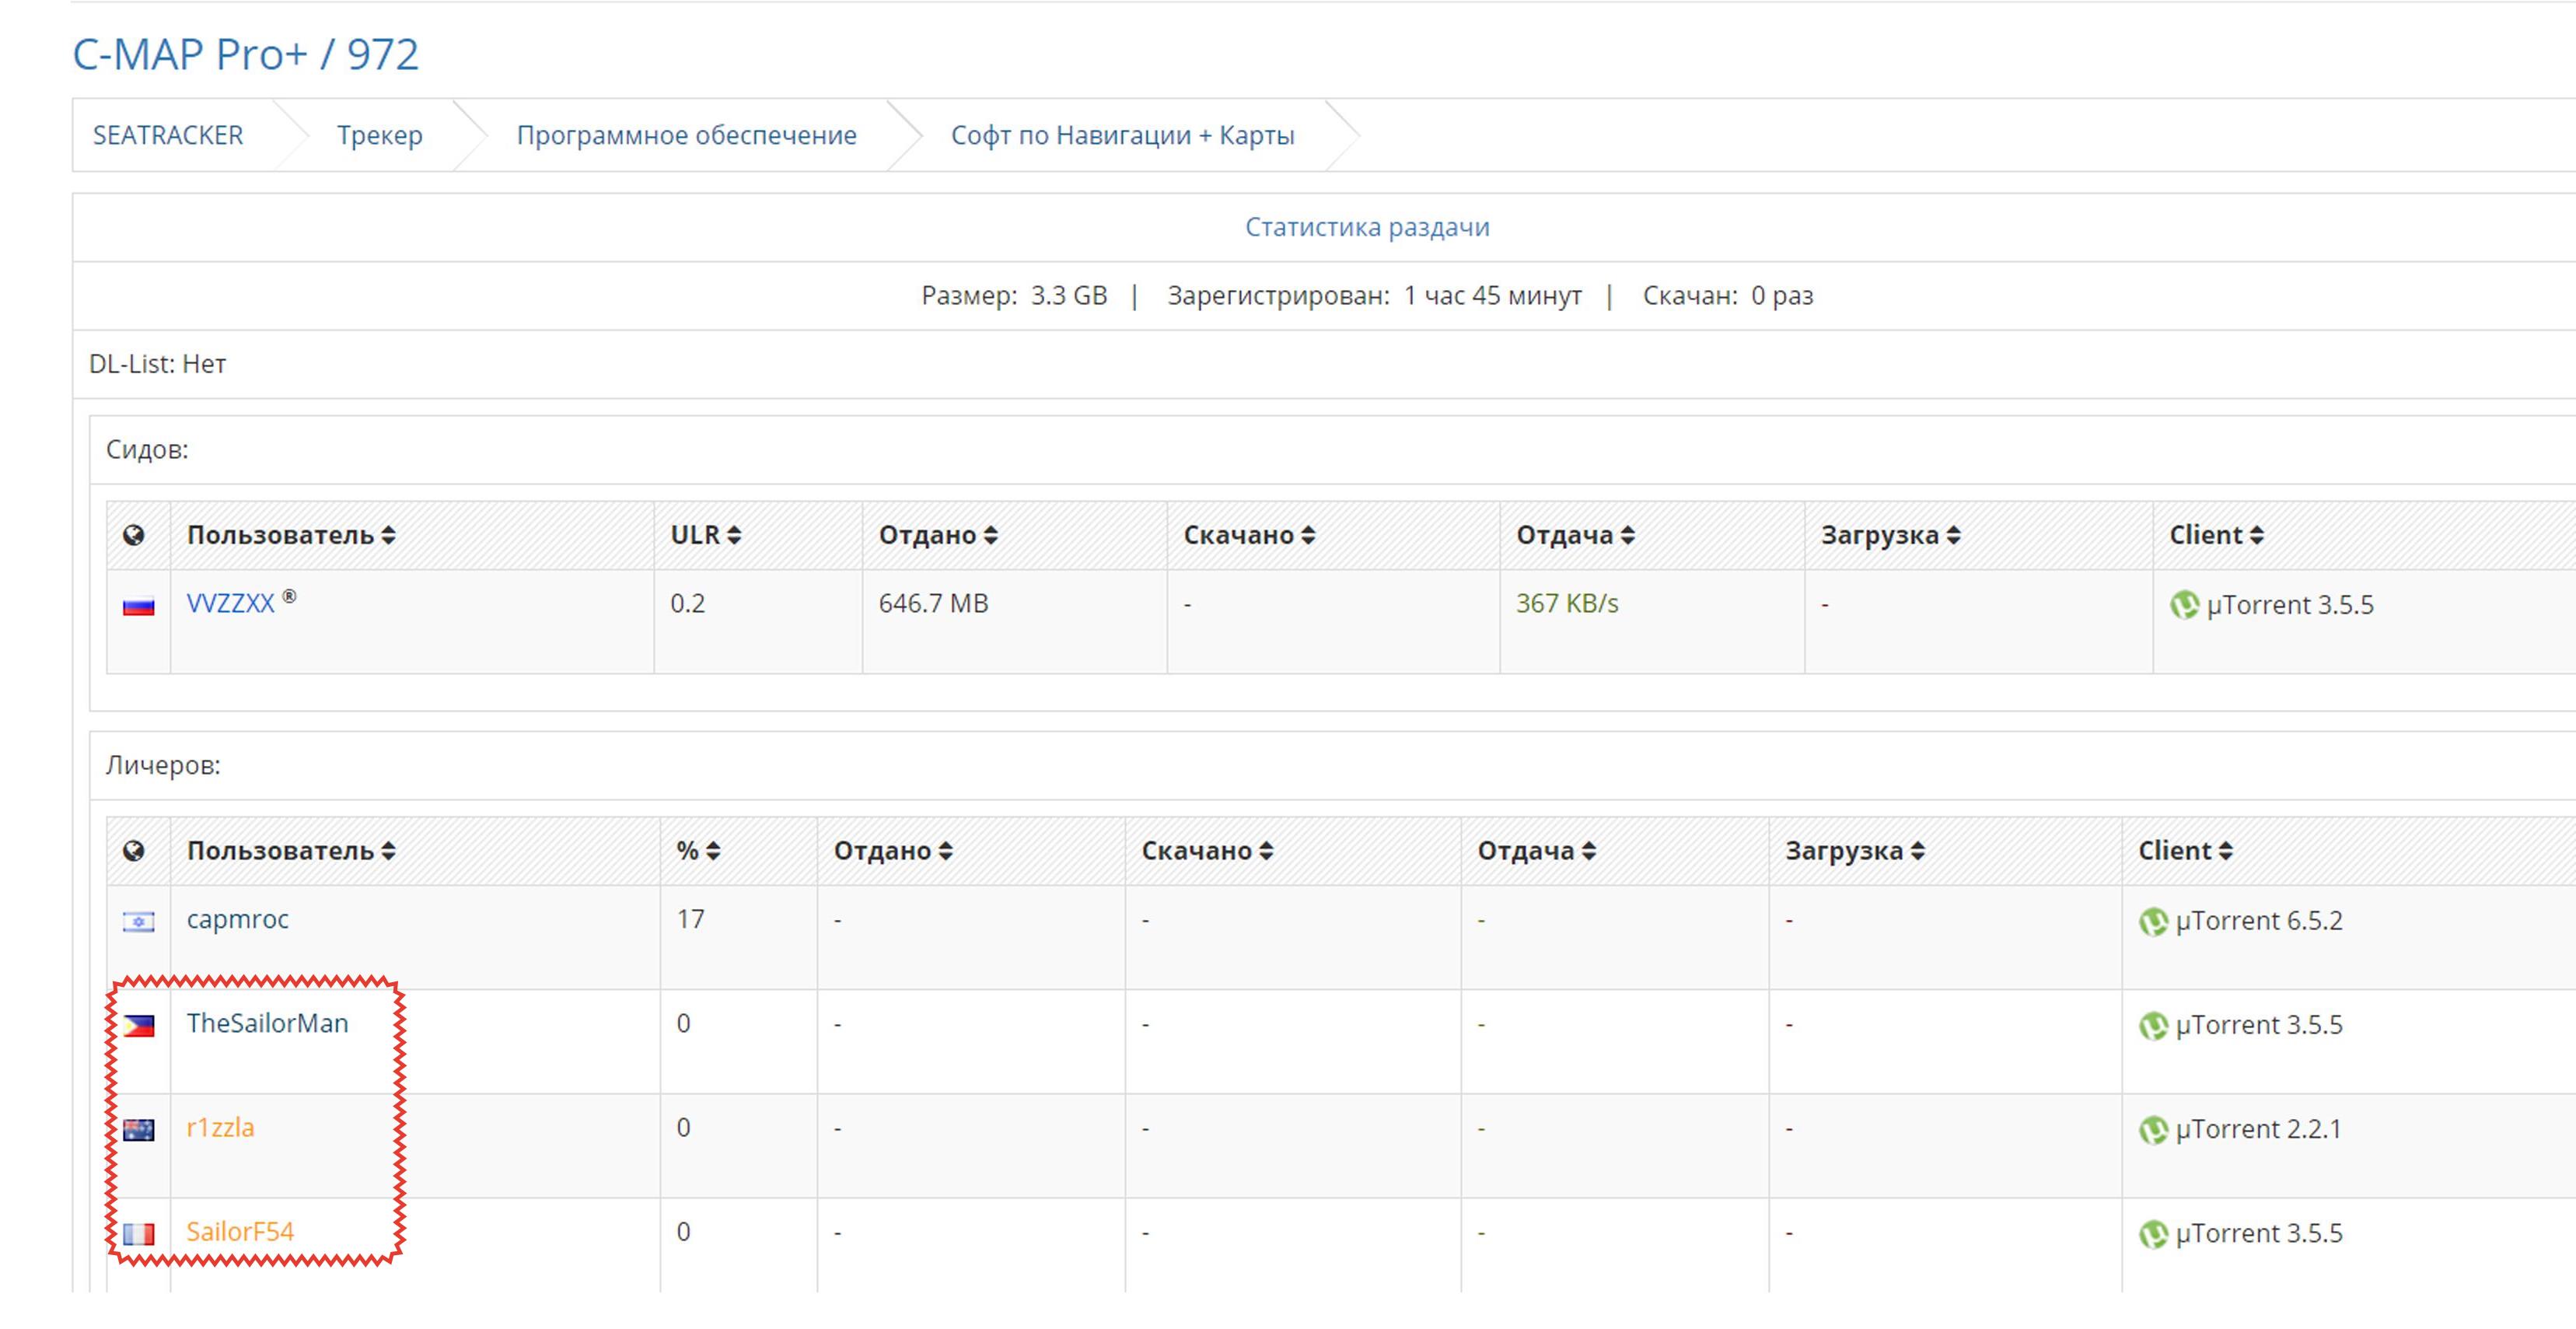Sort seeders by Пользователь column
The width and height of the screenshot is (2576, 1329).
click(x=290, y=535)
